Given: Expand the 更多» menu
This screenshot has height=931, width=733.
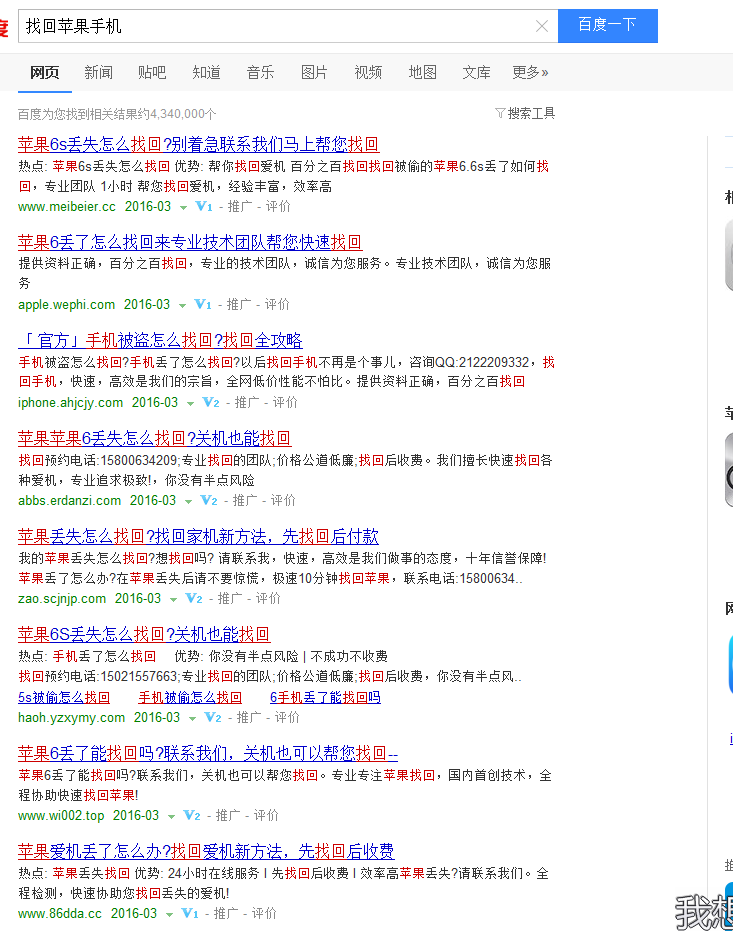Looking at the screenshot, I should [x=531, y=72].
